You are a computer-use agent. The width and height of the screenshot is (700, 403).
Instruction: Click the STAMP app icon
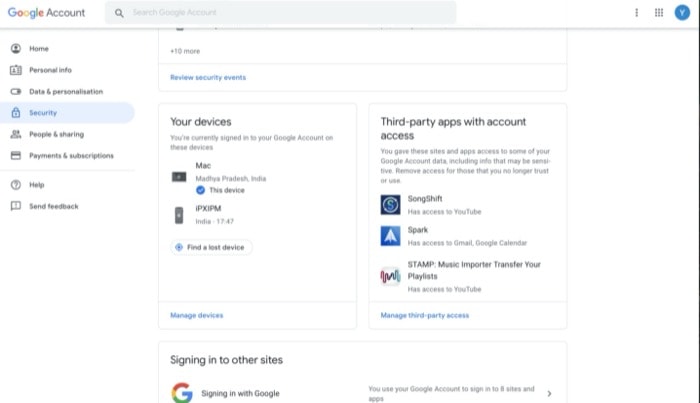click(x=390, y=276)
